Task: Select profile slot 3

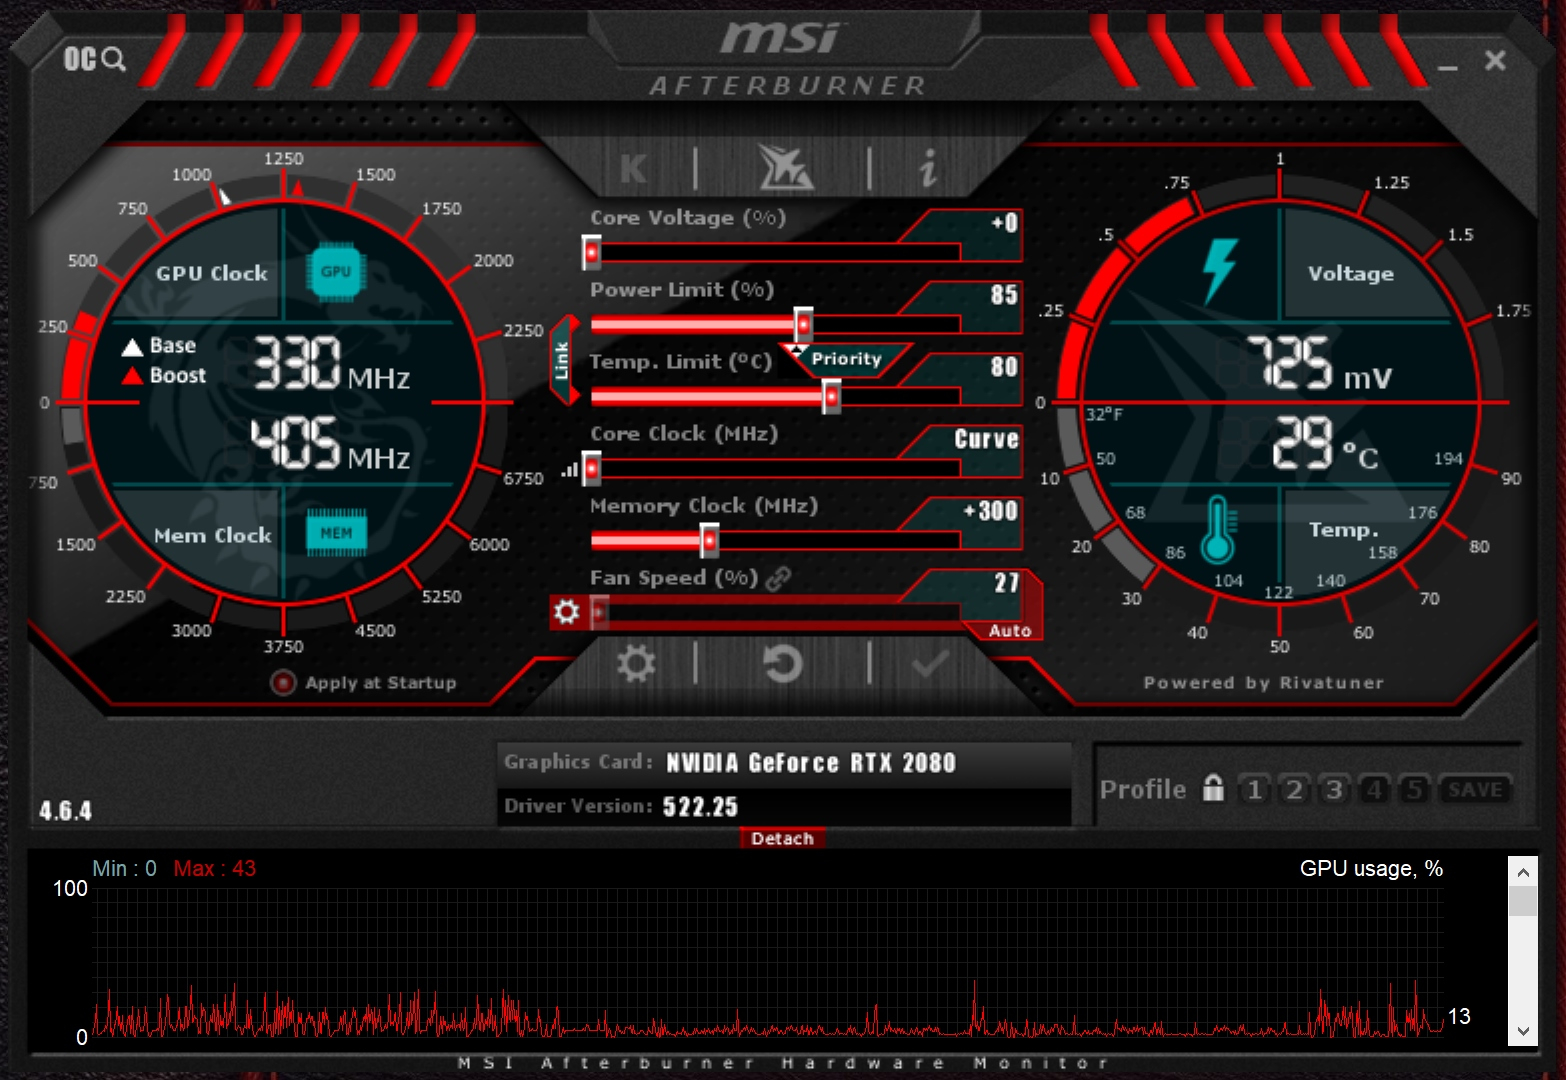Action: click(1334, 790)
